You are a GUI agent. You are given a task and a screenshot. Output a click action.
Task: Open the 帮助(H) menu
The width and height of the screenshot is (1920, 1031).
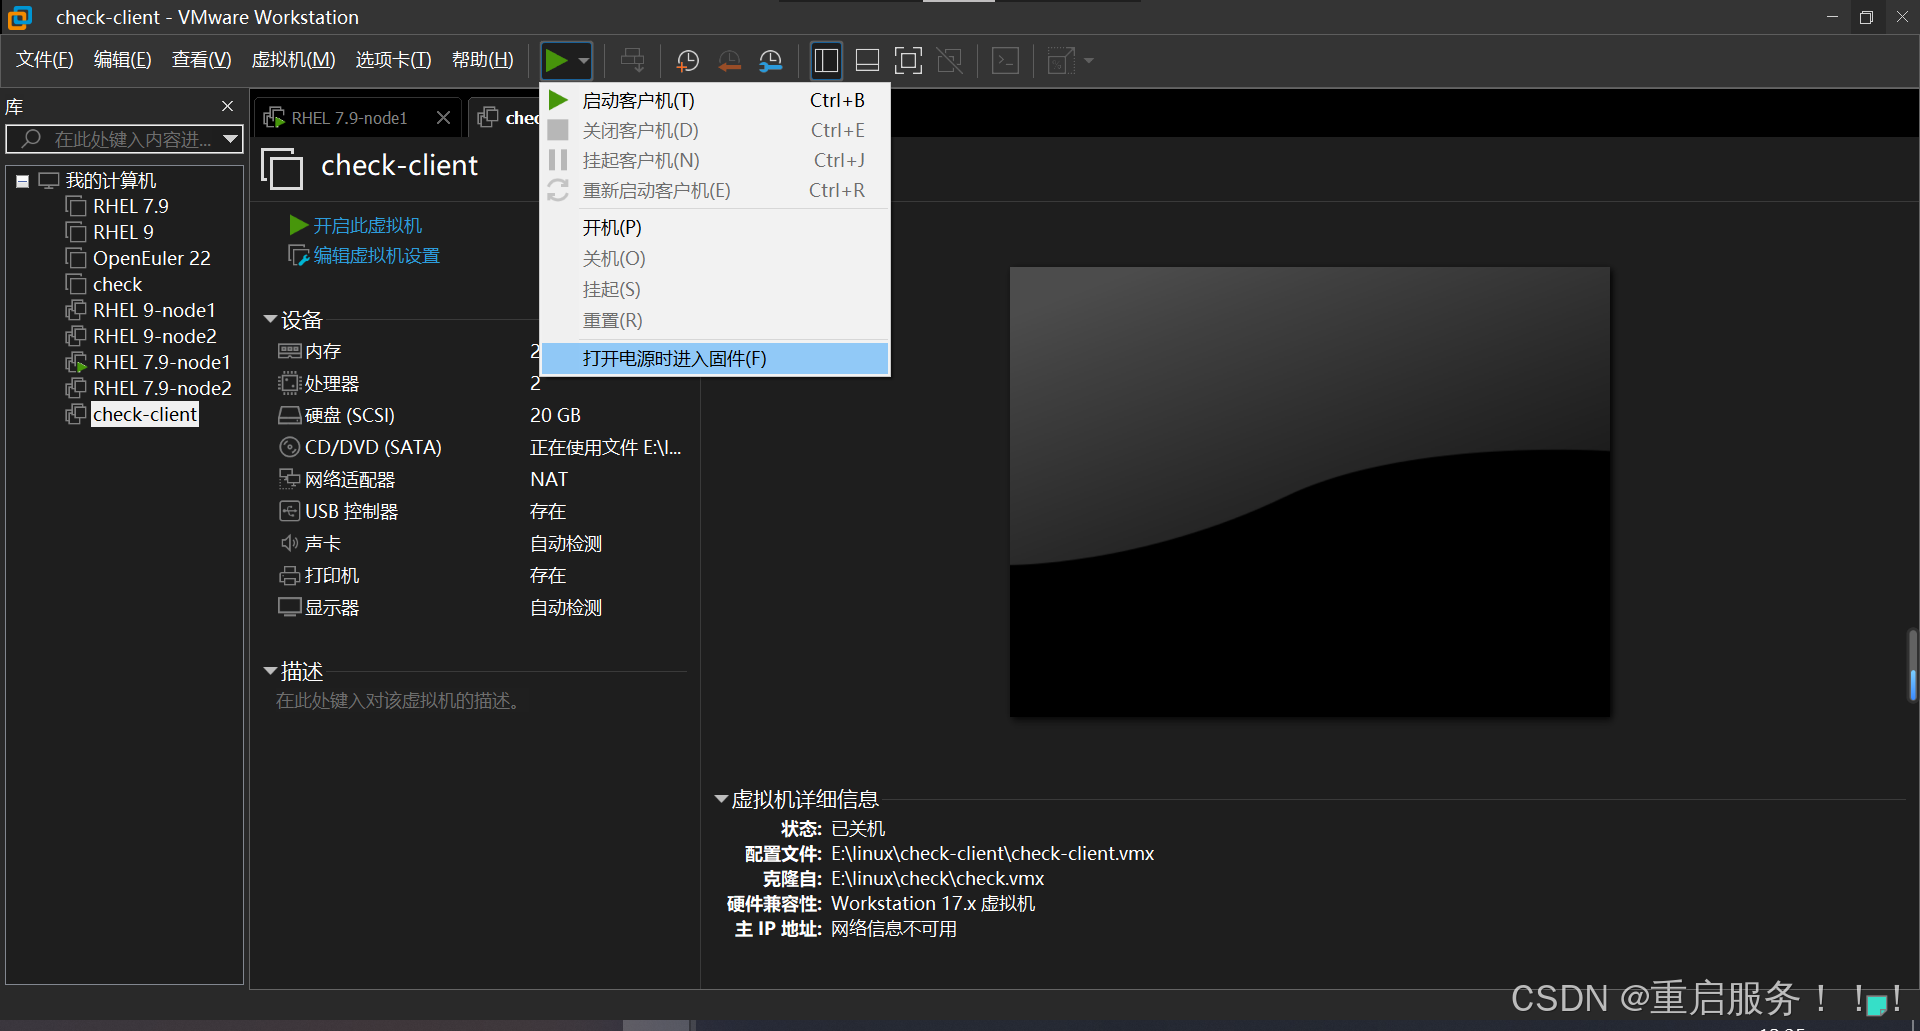coord(483,60)
